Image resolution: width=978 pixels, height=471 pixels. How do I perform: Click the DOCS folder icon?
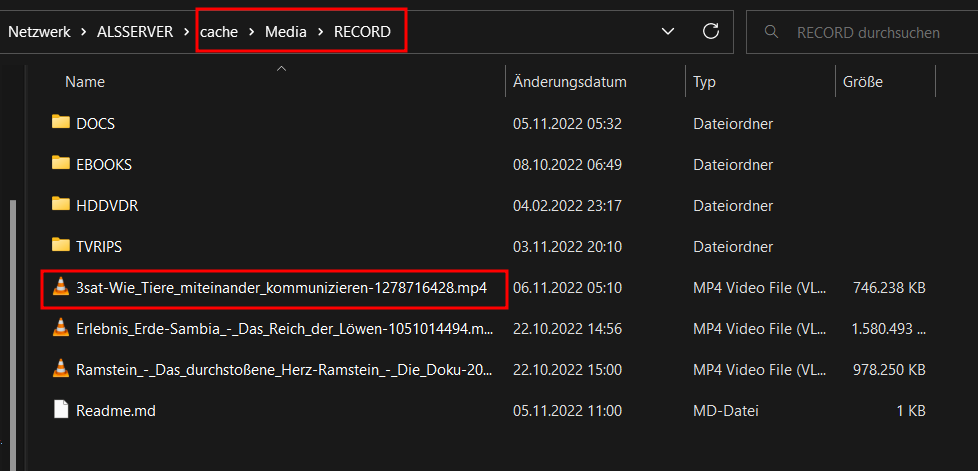(x=61, y=122)
